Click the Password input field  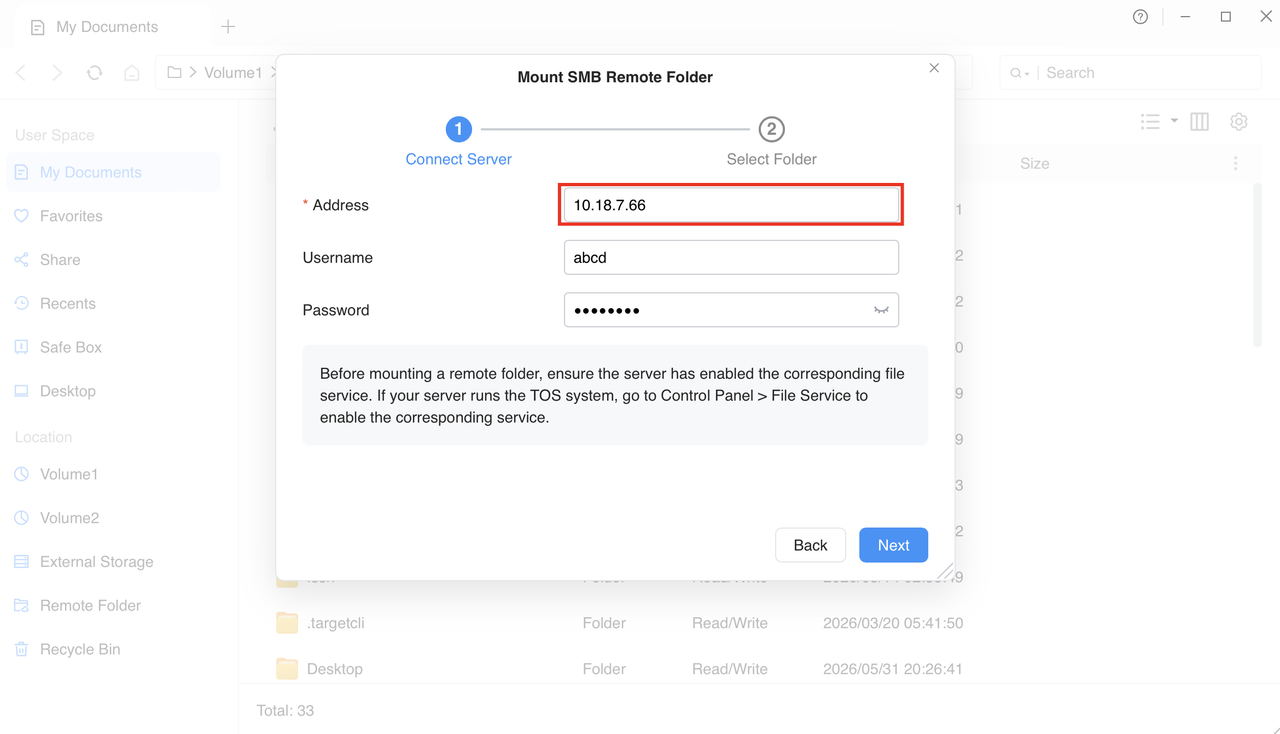pos(731,310)
